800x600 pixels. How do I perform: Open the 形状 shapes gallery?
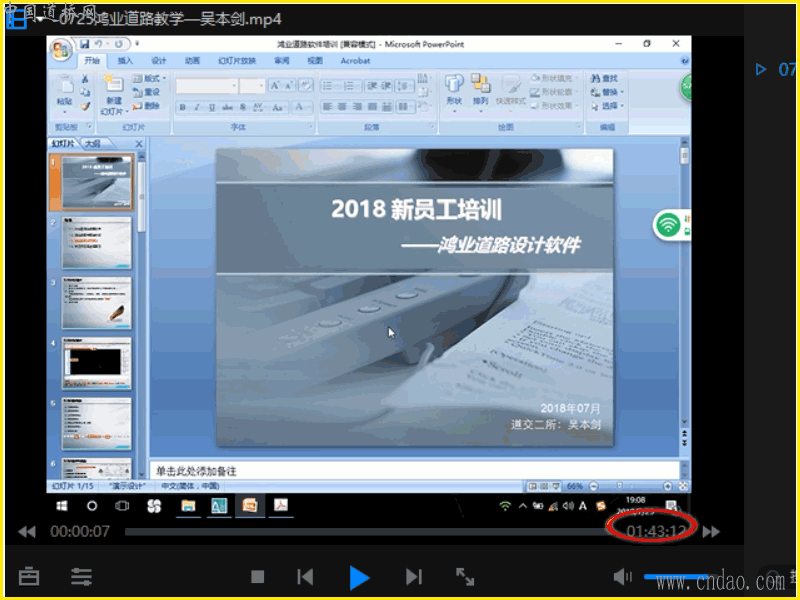[454, 91]
